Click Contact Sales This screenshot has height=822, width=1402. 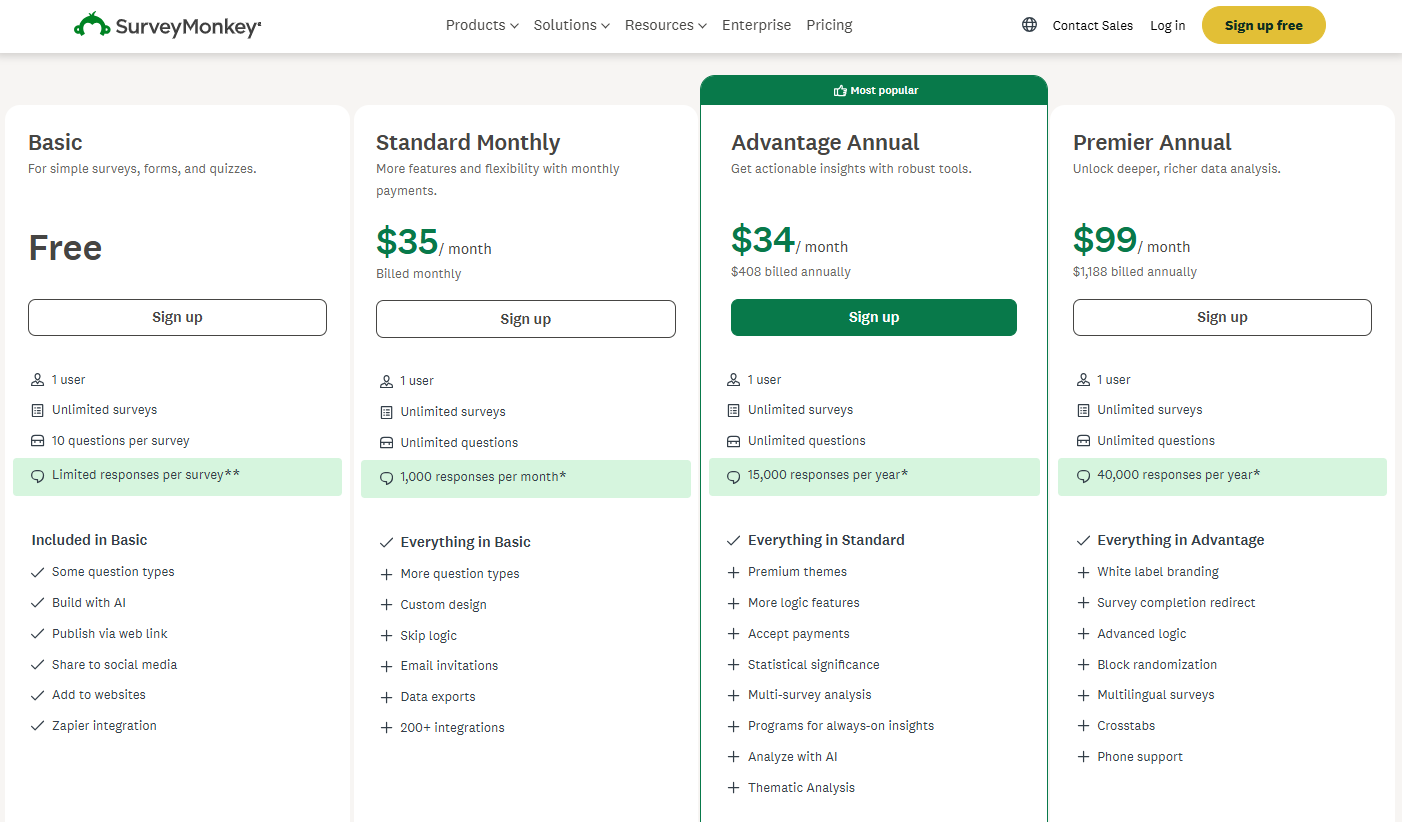coord(1093,26)
